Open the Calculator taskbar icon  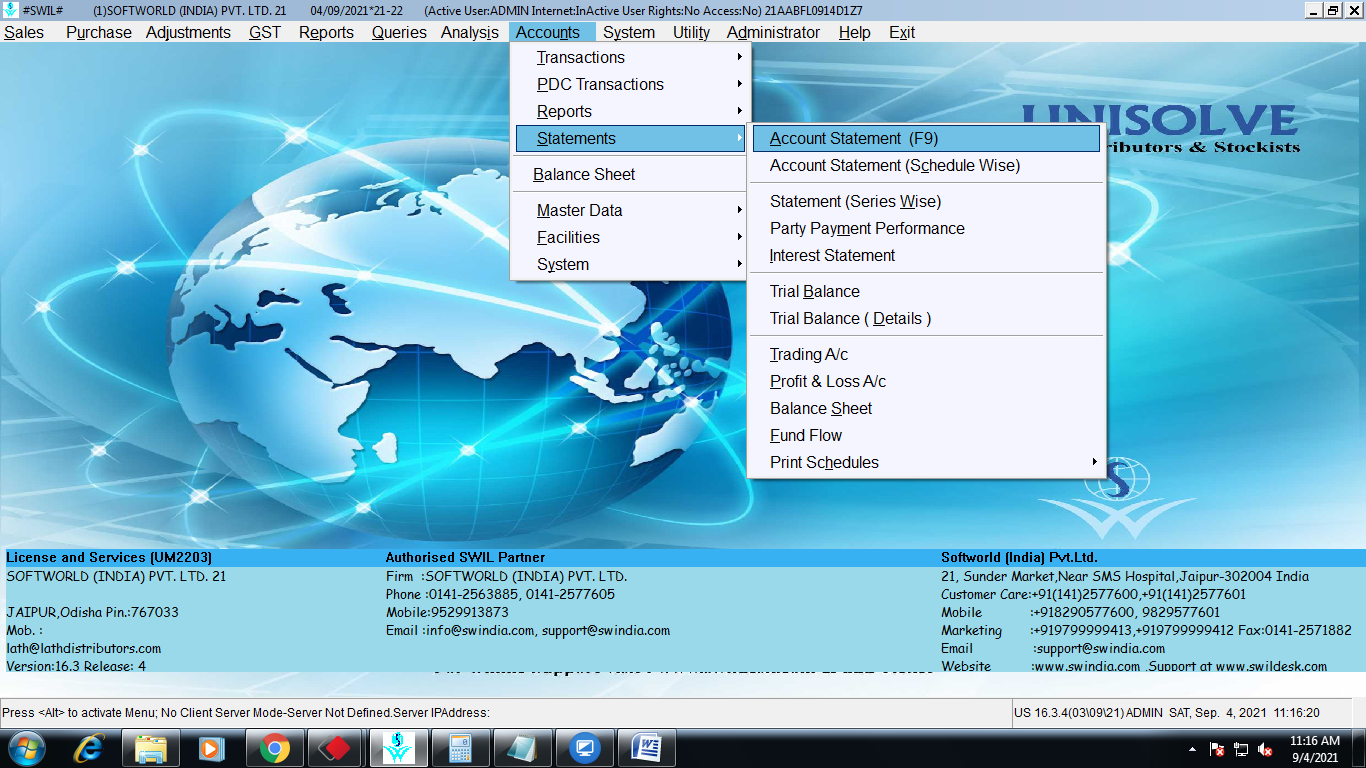point(460,748)
